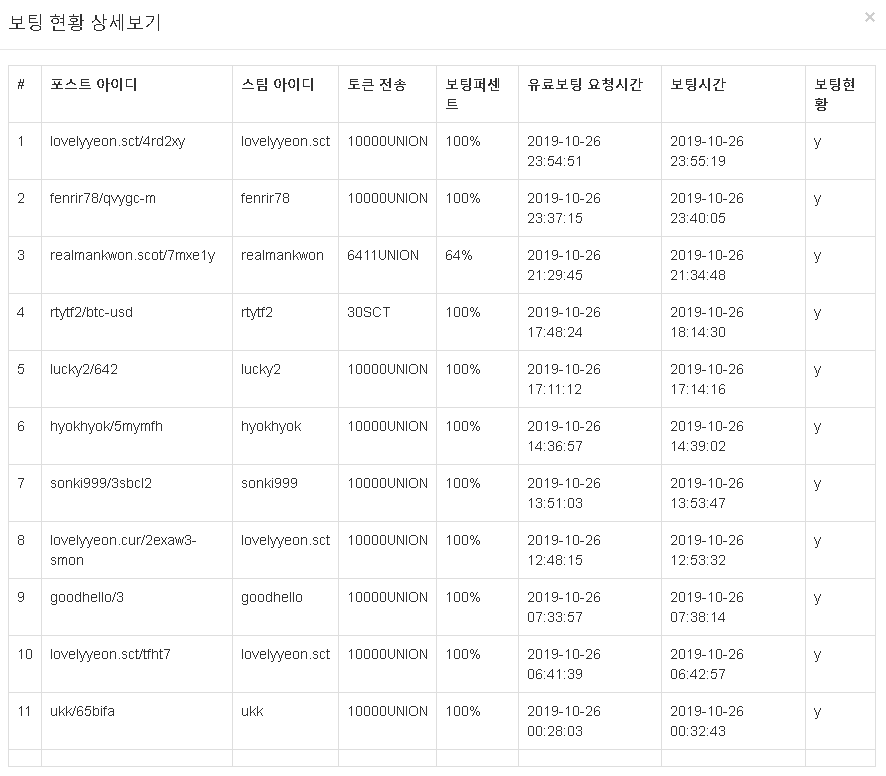Click Steem ID fenrir78

click(x=265, y=198)
